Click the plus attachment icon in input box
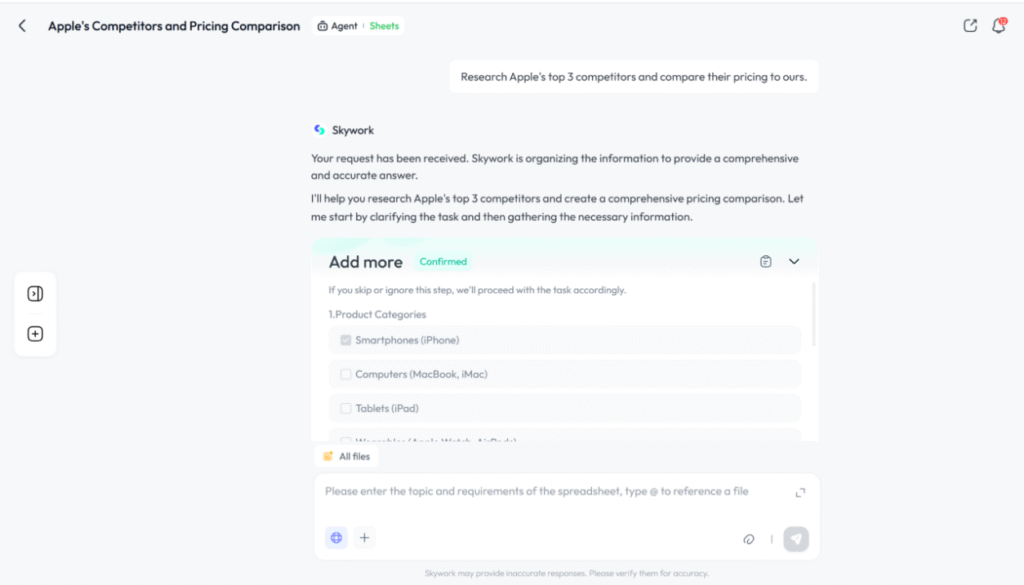1024x585 pixels. pos(365,538)
